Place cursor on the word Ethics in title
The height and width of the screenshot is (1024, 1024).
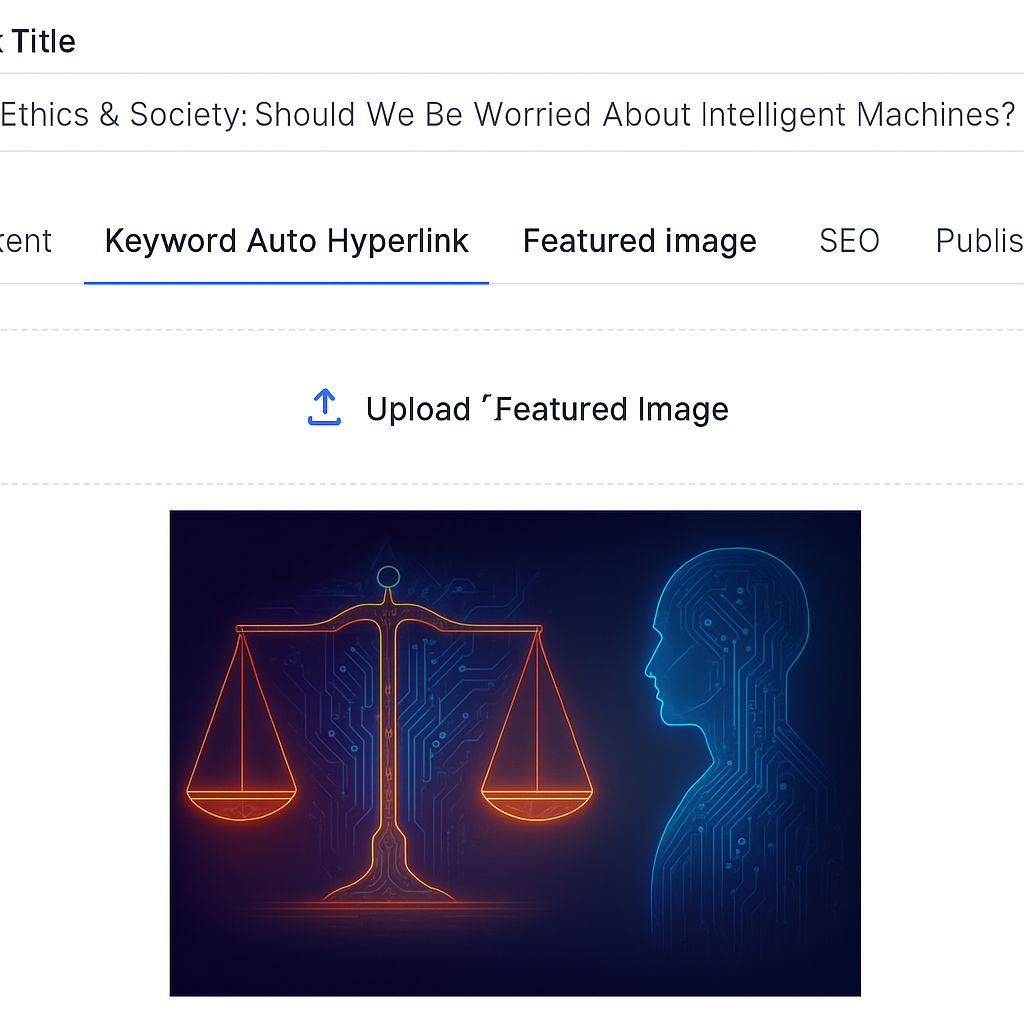point(46,114)
